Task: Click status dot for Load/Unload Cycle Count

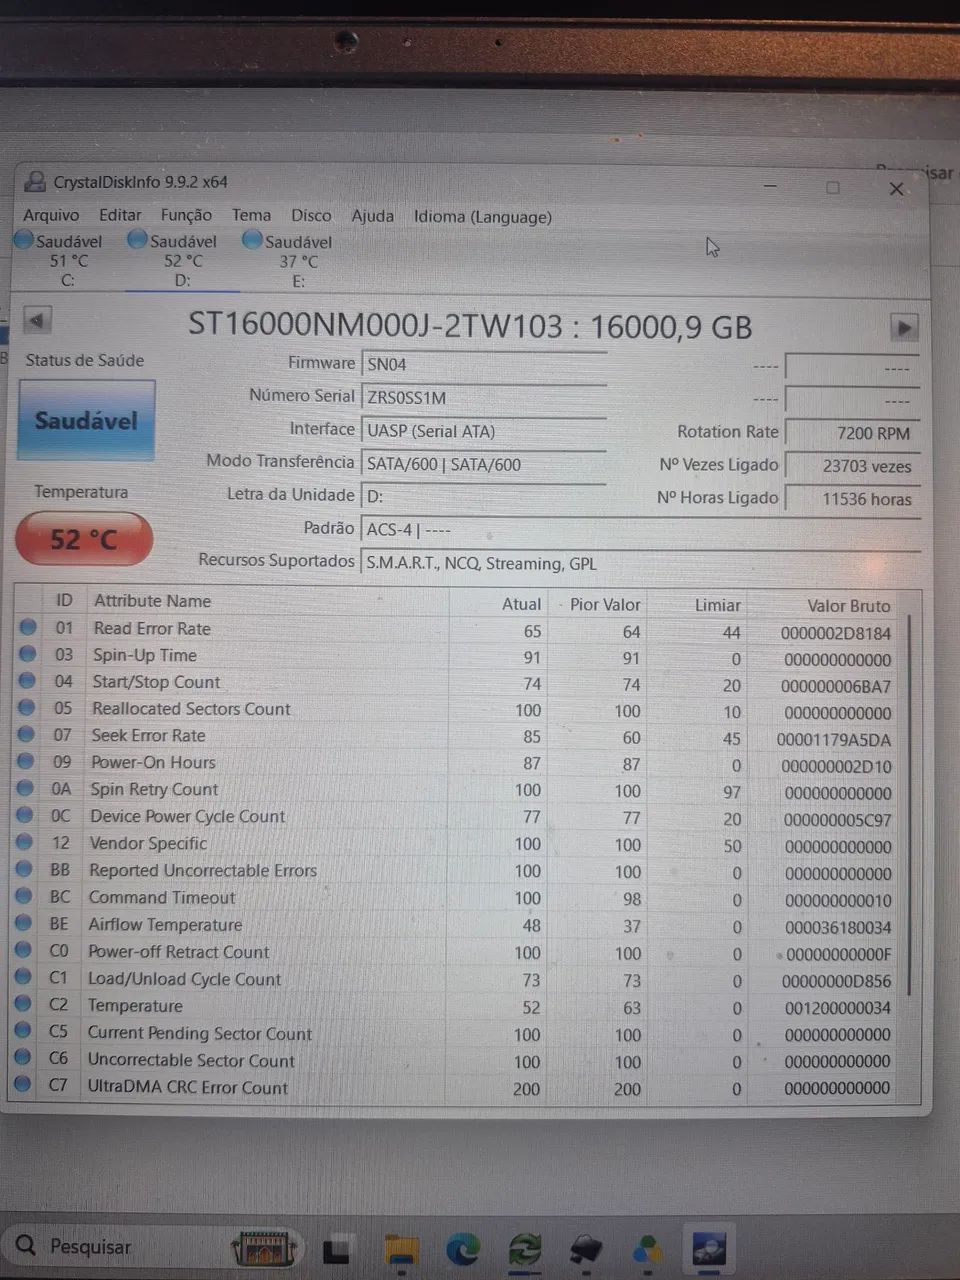Action: (x=24, y=977)
